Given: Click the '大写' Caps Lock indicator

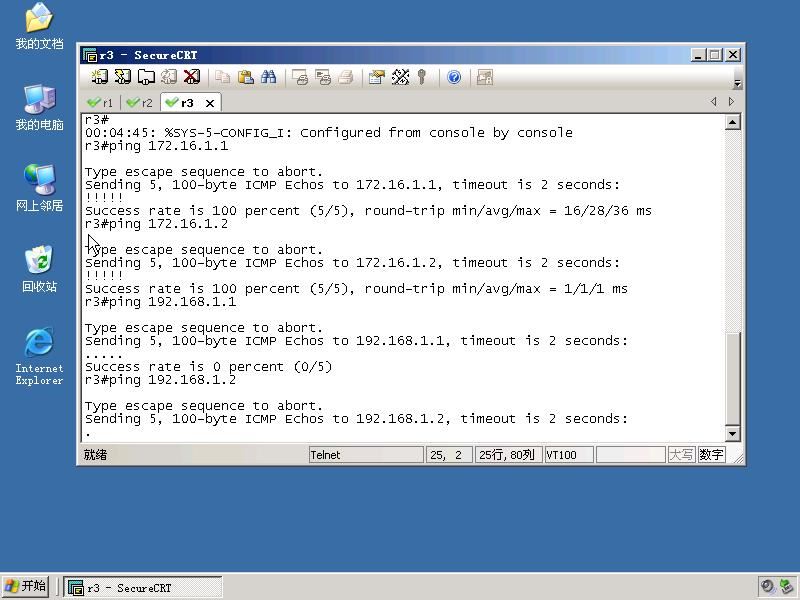Looking at the screenshot, I should [x=681, y=455].
